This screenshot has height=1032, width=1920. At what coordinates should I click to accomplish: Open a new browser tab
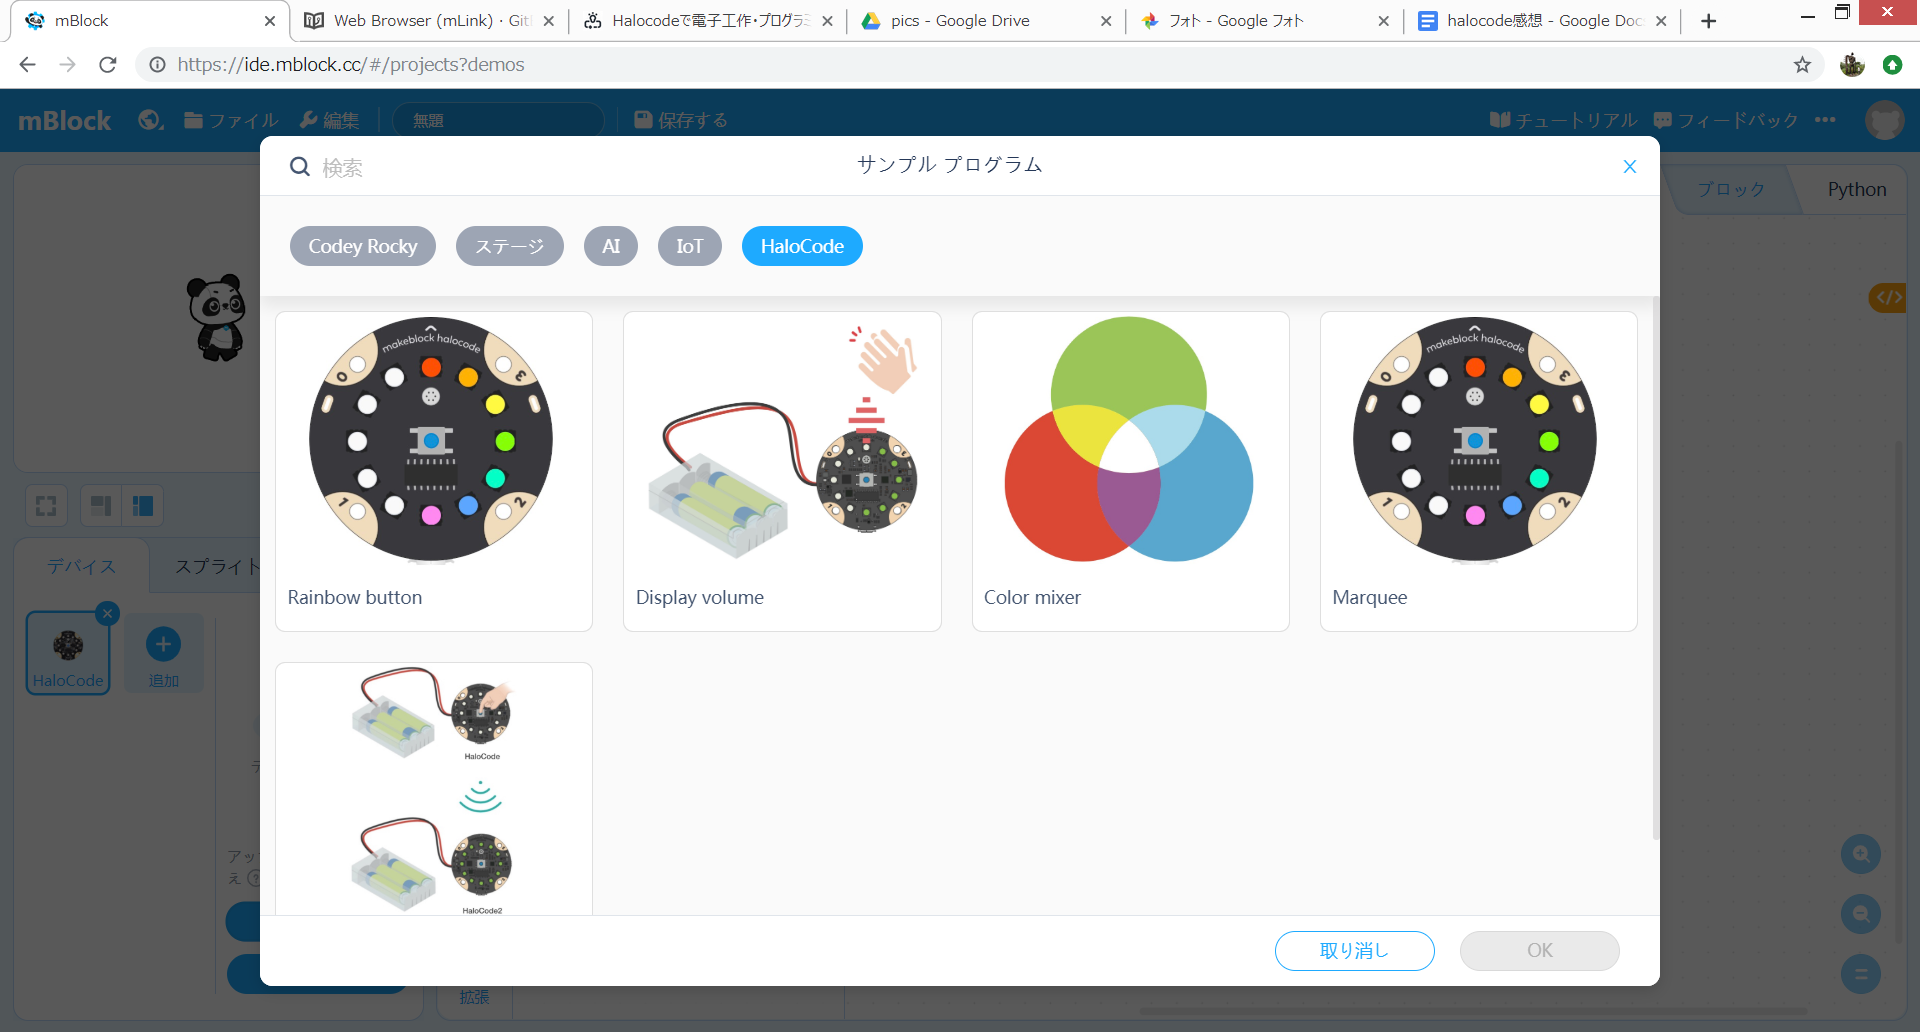point(1708,21)
